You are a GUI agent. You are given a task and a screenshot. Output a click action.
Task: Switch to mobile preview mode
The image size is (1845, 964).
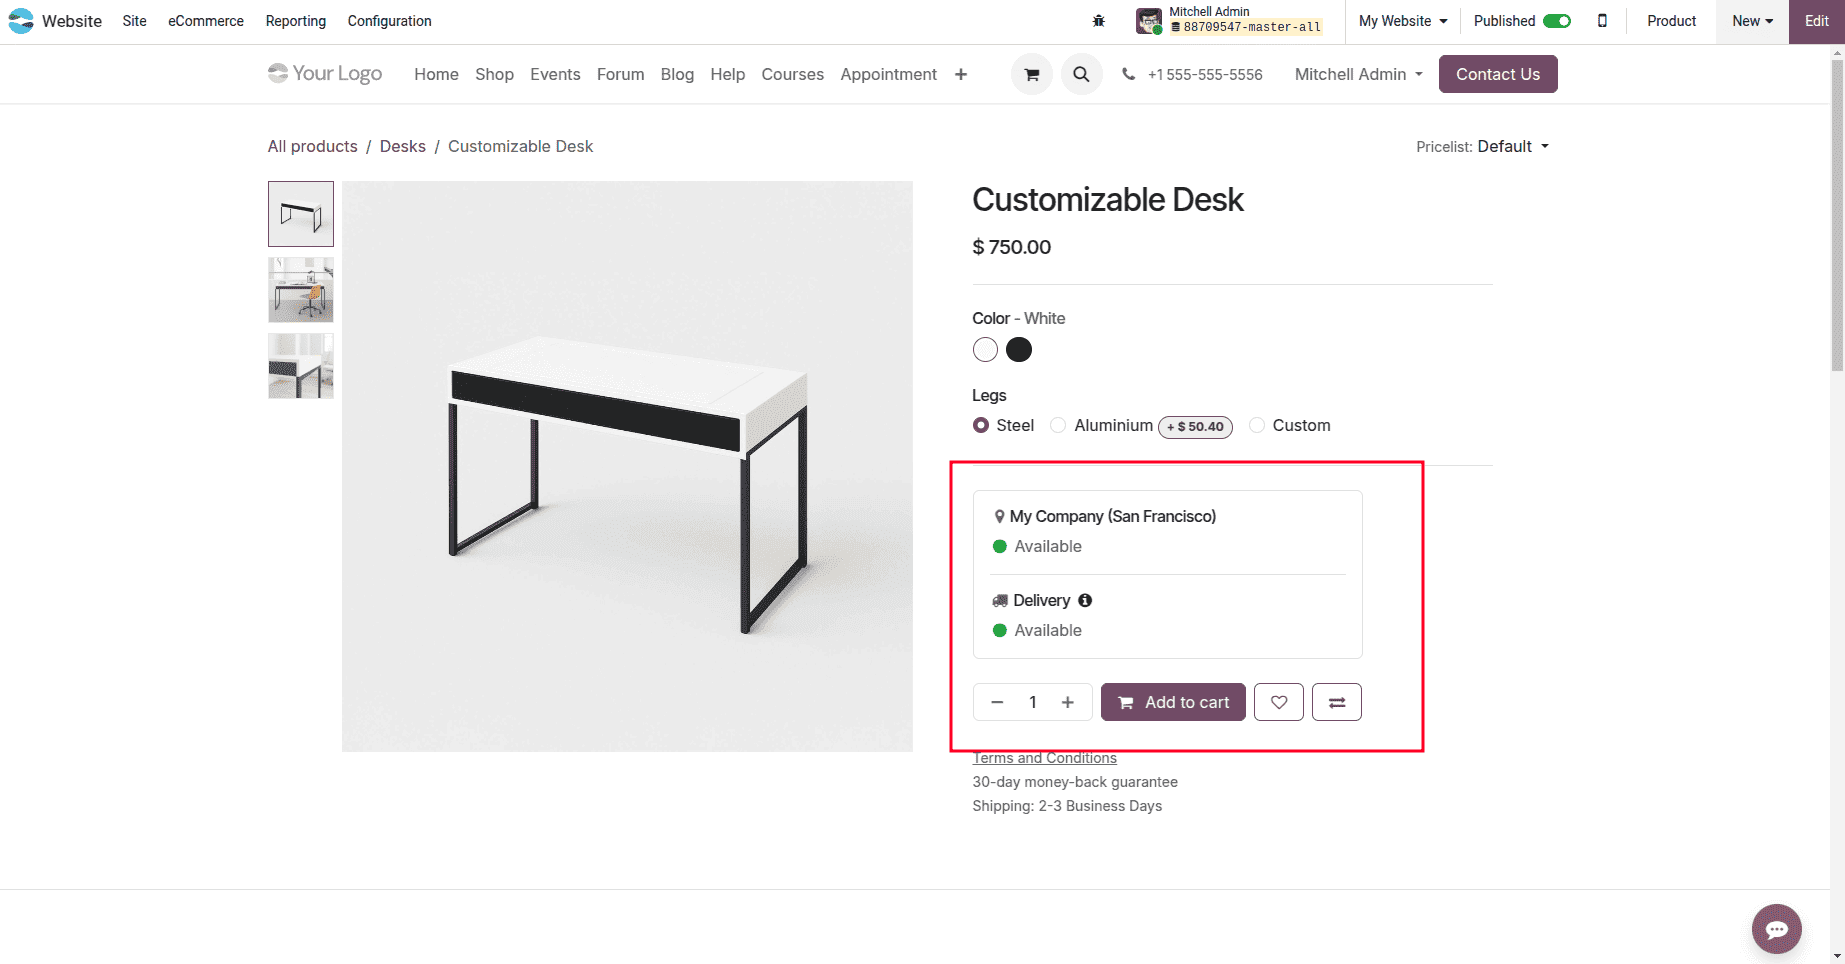[1603, 20]
